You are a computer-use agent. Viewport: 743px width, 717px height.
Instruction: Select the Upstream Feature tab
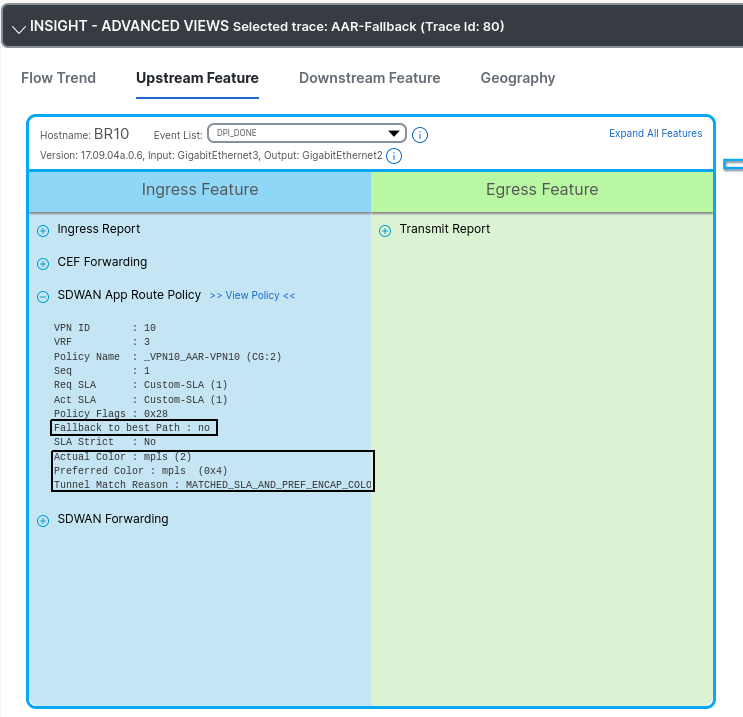pos(197,78)
